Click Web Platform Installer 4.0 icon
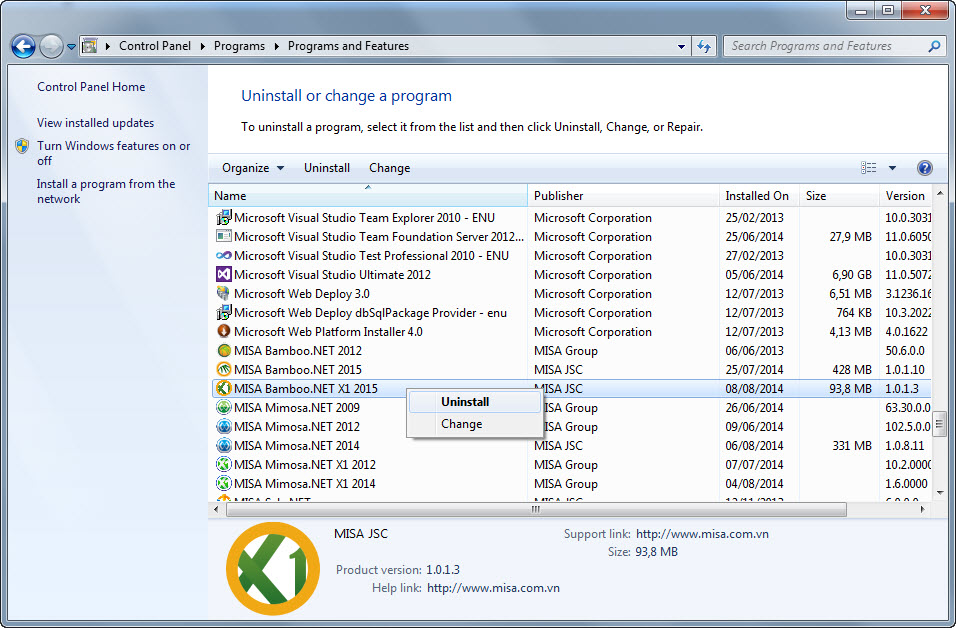 point(224,331)
